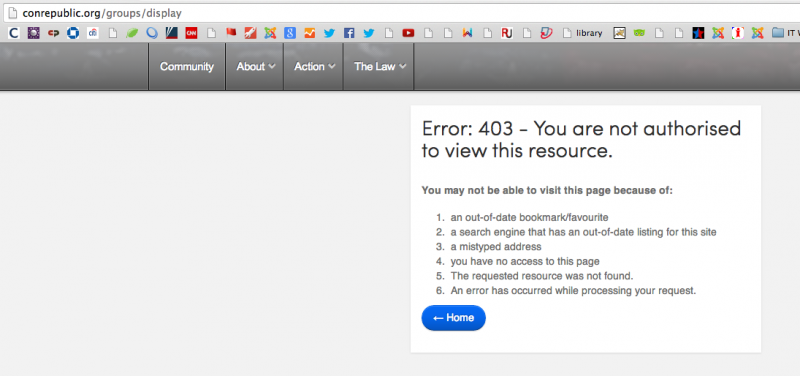Open the dark blue striped bookmark before CNN

(172, 33)
